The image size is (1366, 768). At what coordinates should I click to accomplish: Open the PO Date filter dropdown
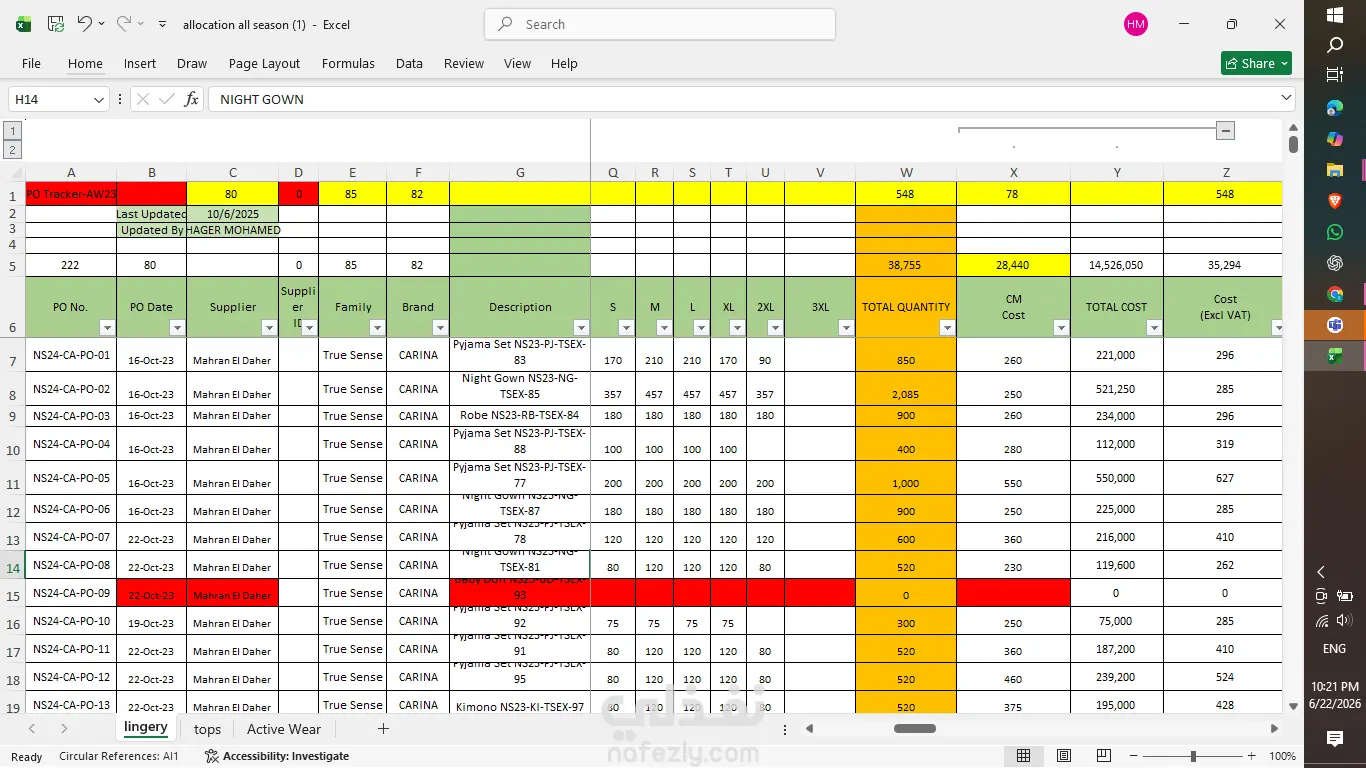(x=177, y=327)
